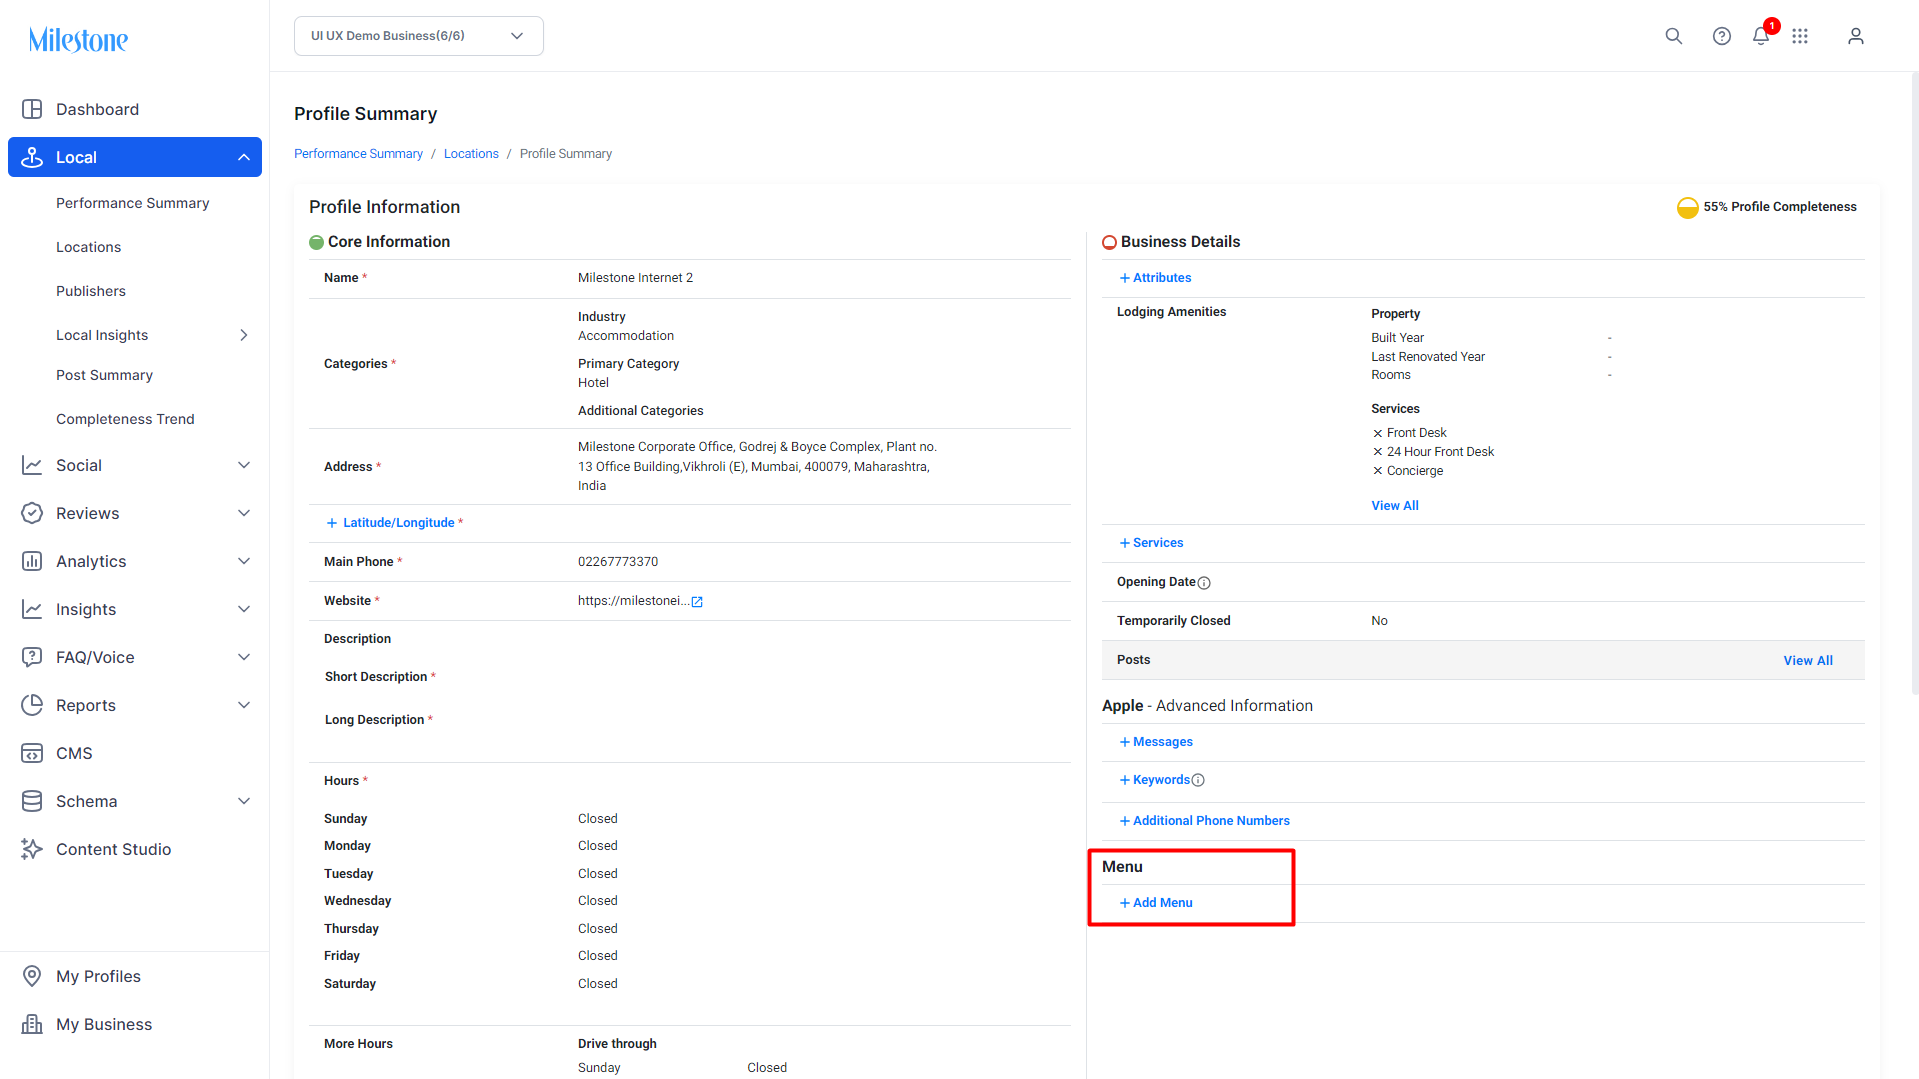Open My Business in sidebar
This screenshot has height=1079, width=1919.
click(104, 1024)
